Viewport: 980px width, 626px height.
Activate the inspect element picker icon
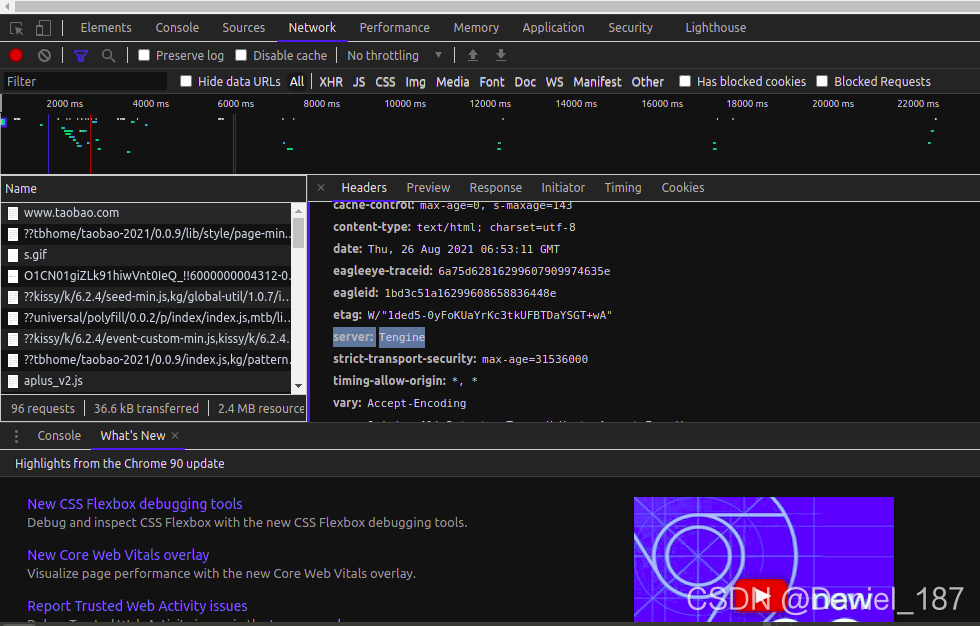point(17,28)
